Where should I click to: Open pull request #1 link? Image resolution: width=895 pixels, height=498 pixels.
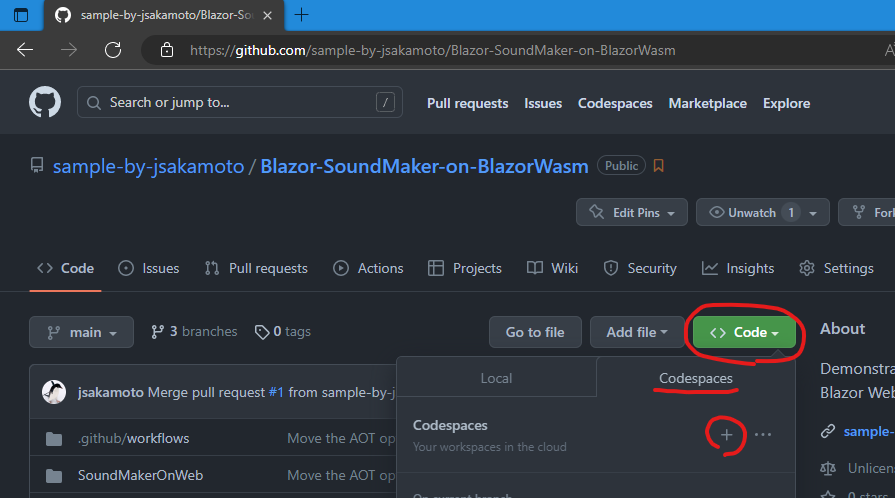(x=276, y=392)
